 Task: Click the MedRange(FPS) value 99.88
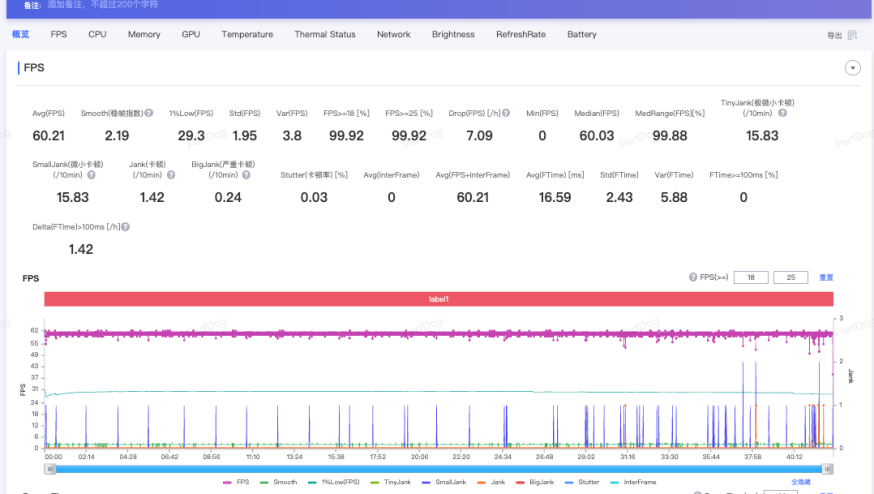tap(669, 136)
